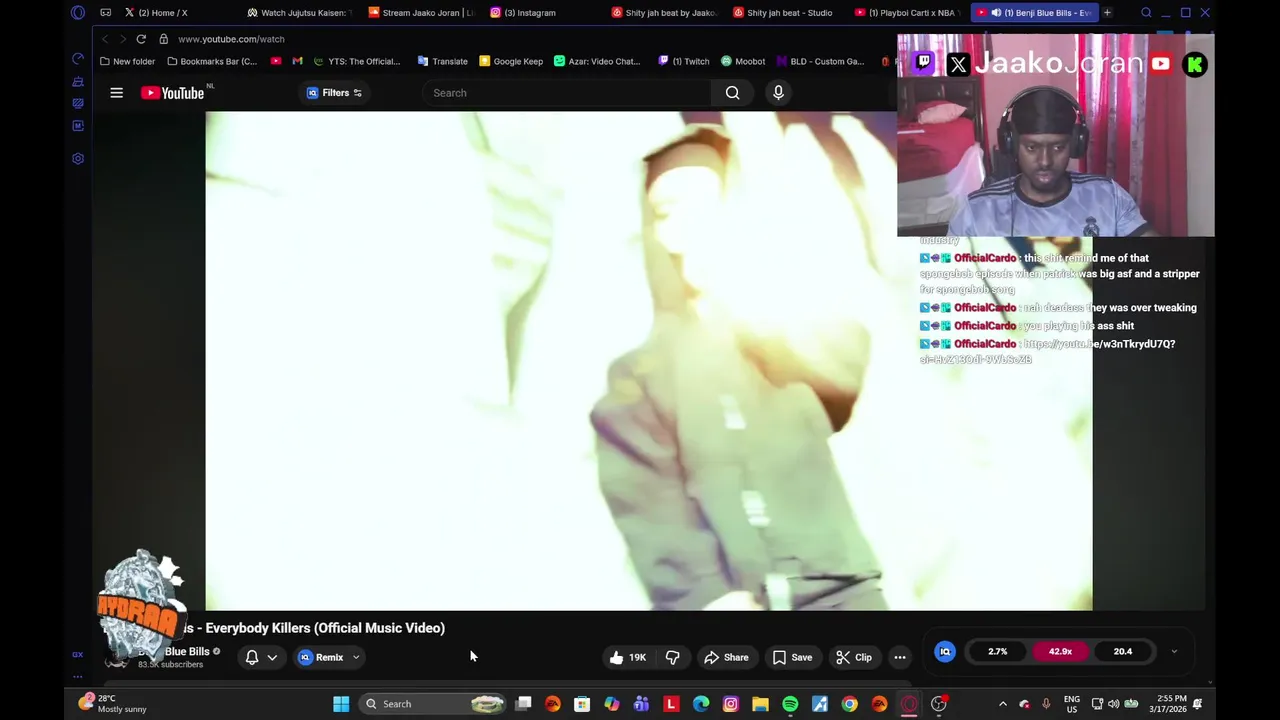Open the New folder bookmark
This screenshot has width=1280, height=720.
pyautogui.click(x=127, y=61)
